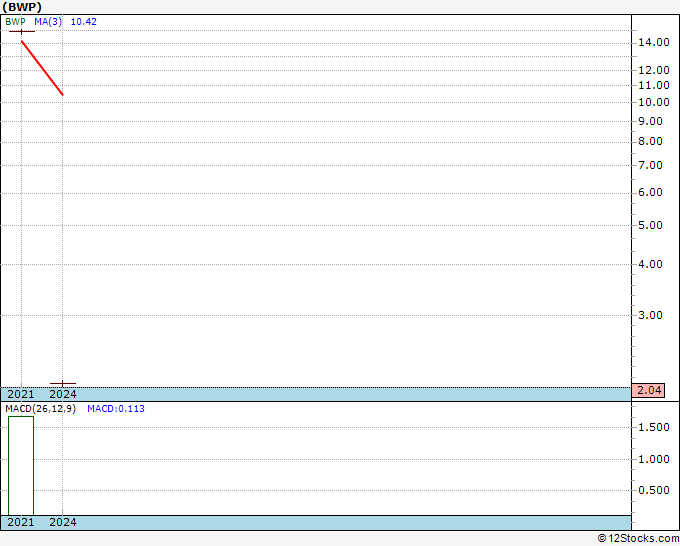Click the 7.00 price axis label
The height and width of the screenshot is (546, 680).
click(650, 165)
